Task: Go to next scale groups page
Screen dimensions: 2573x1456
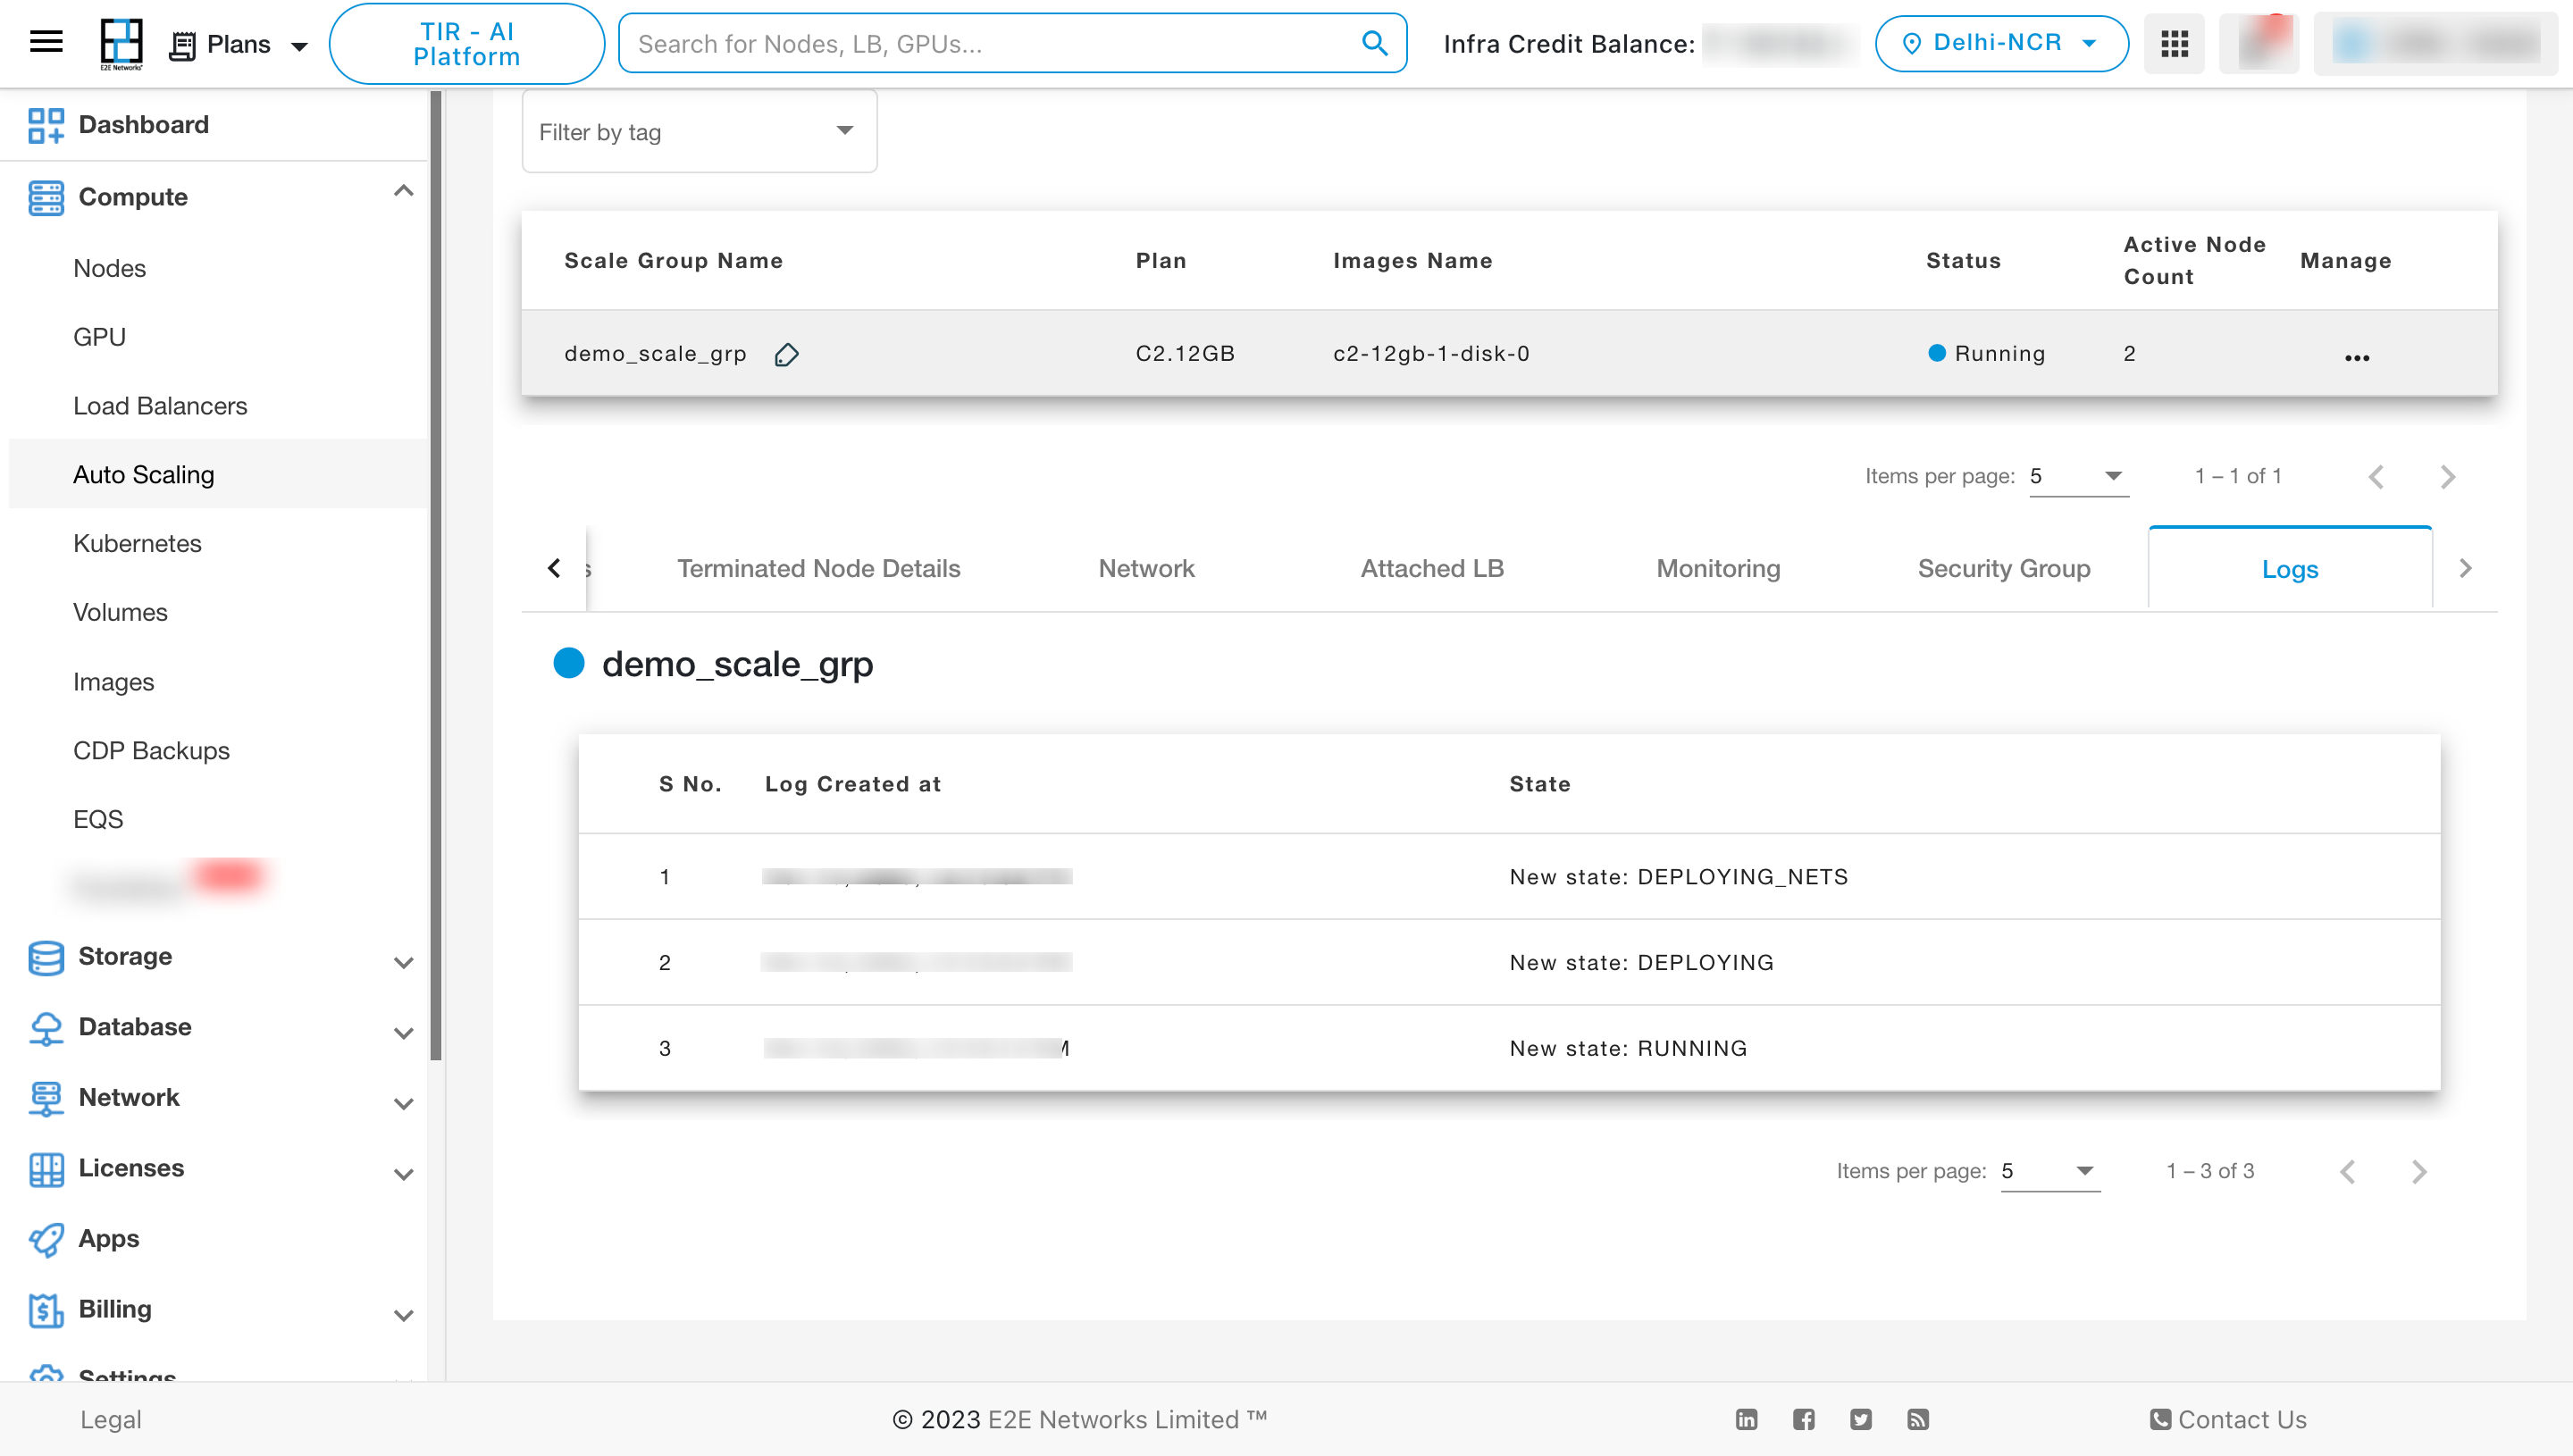Action: coord(2448,477)
